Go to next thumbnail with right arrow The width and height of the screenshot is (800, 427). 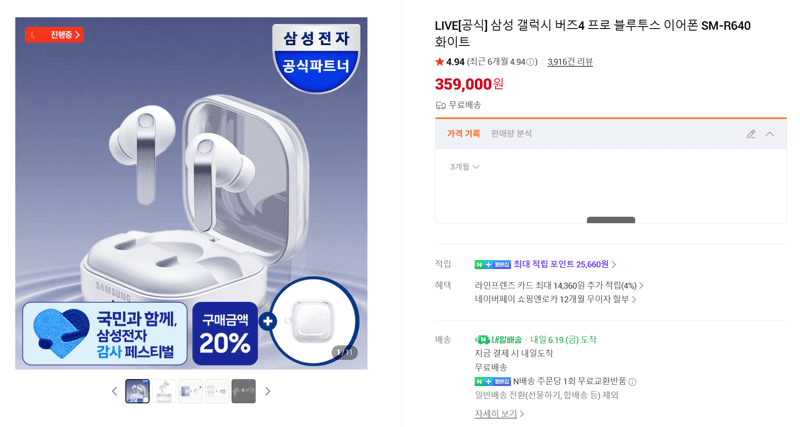click(267, 391)
